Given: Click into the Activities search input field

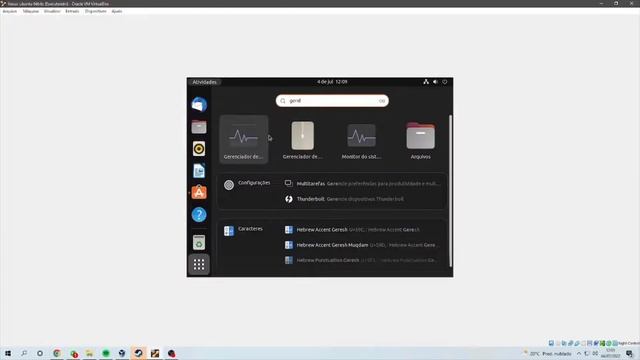Looking at the screenshot, I should 332,101.
